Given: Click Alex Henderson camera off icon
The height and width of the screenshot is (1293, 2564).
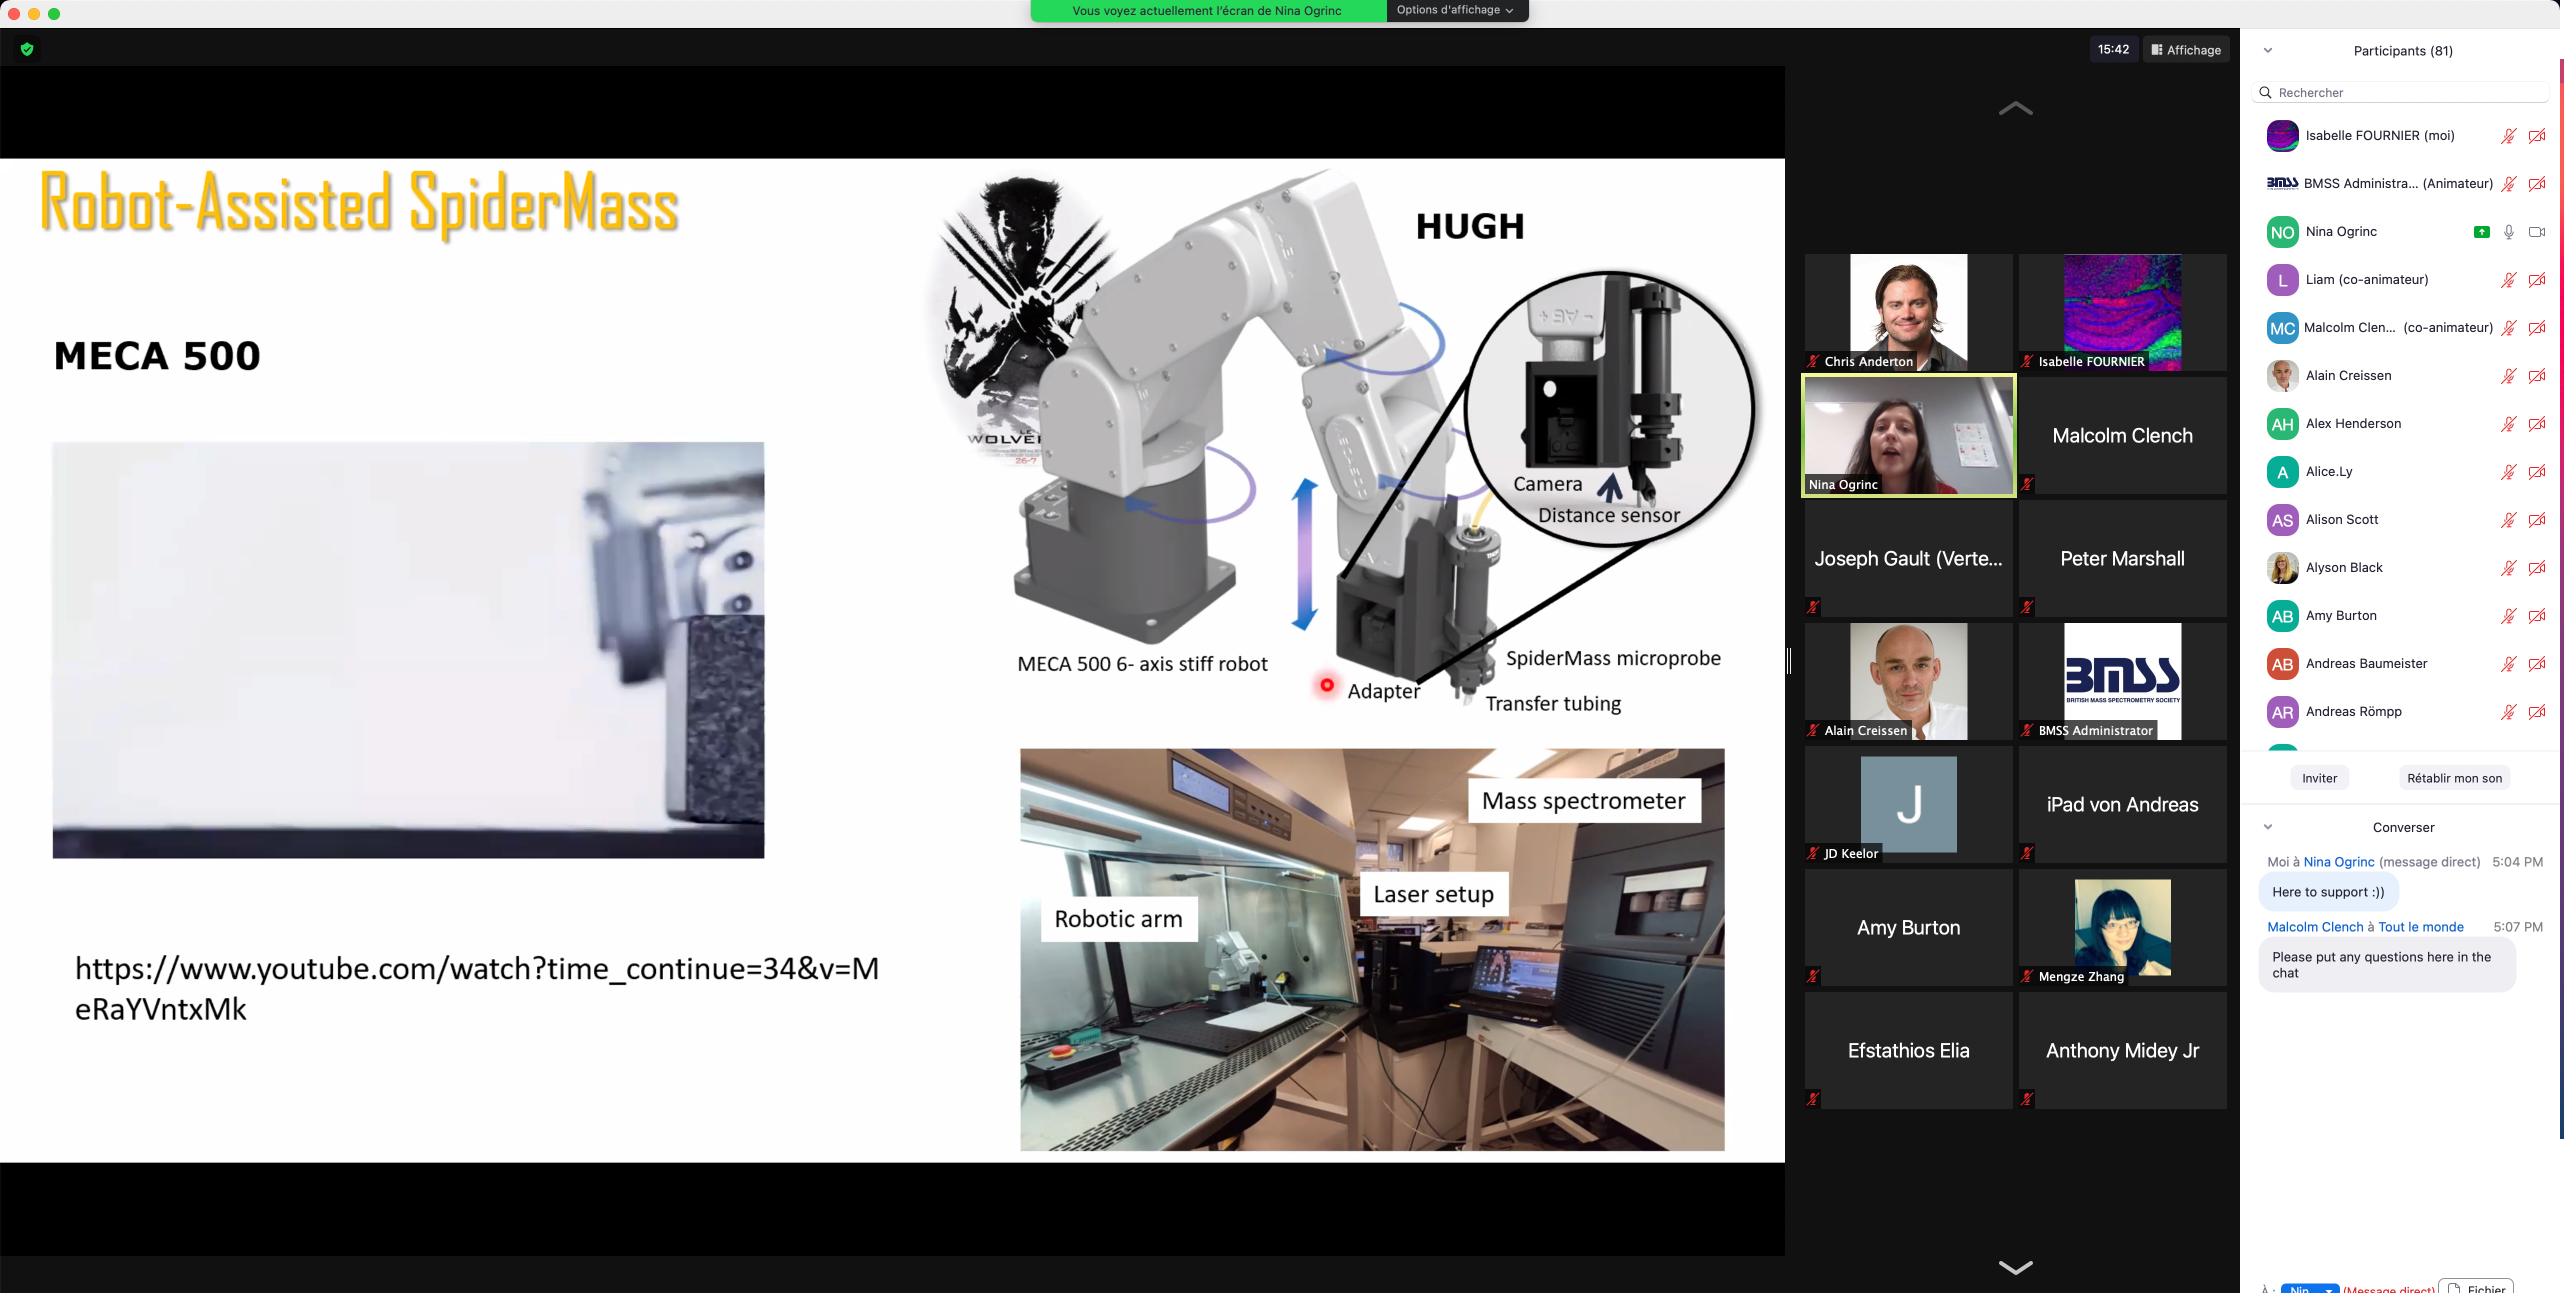Looking at the screenshot, I should (2537, 424).
